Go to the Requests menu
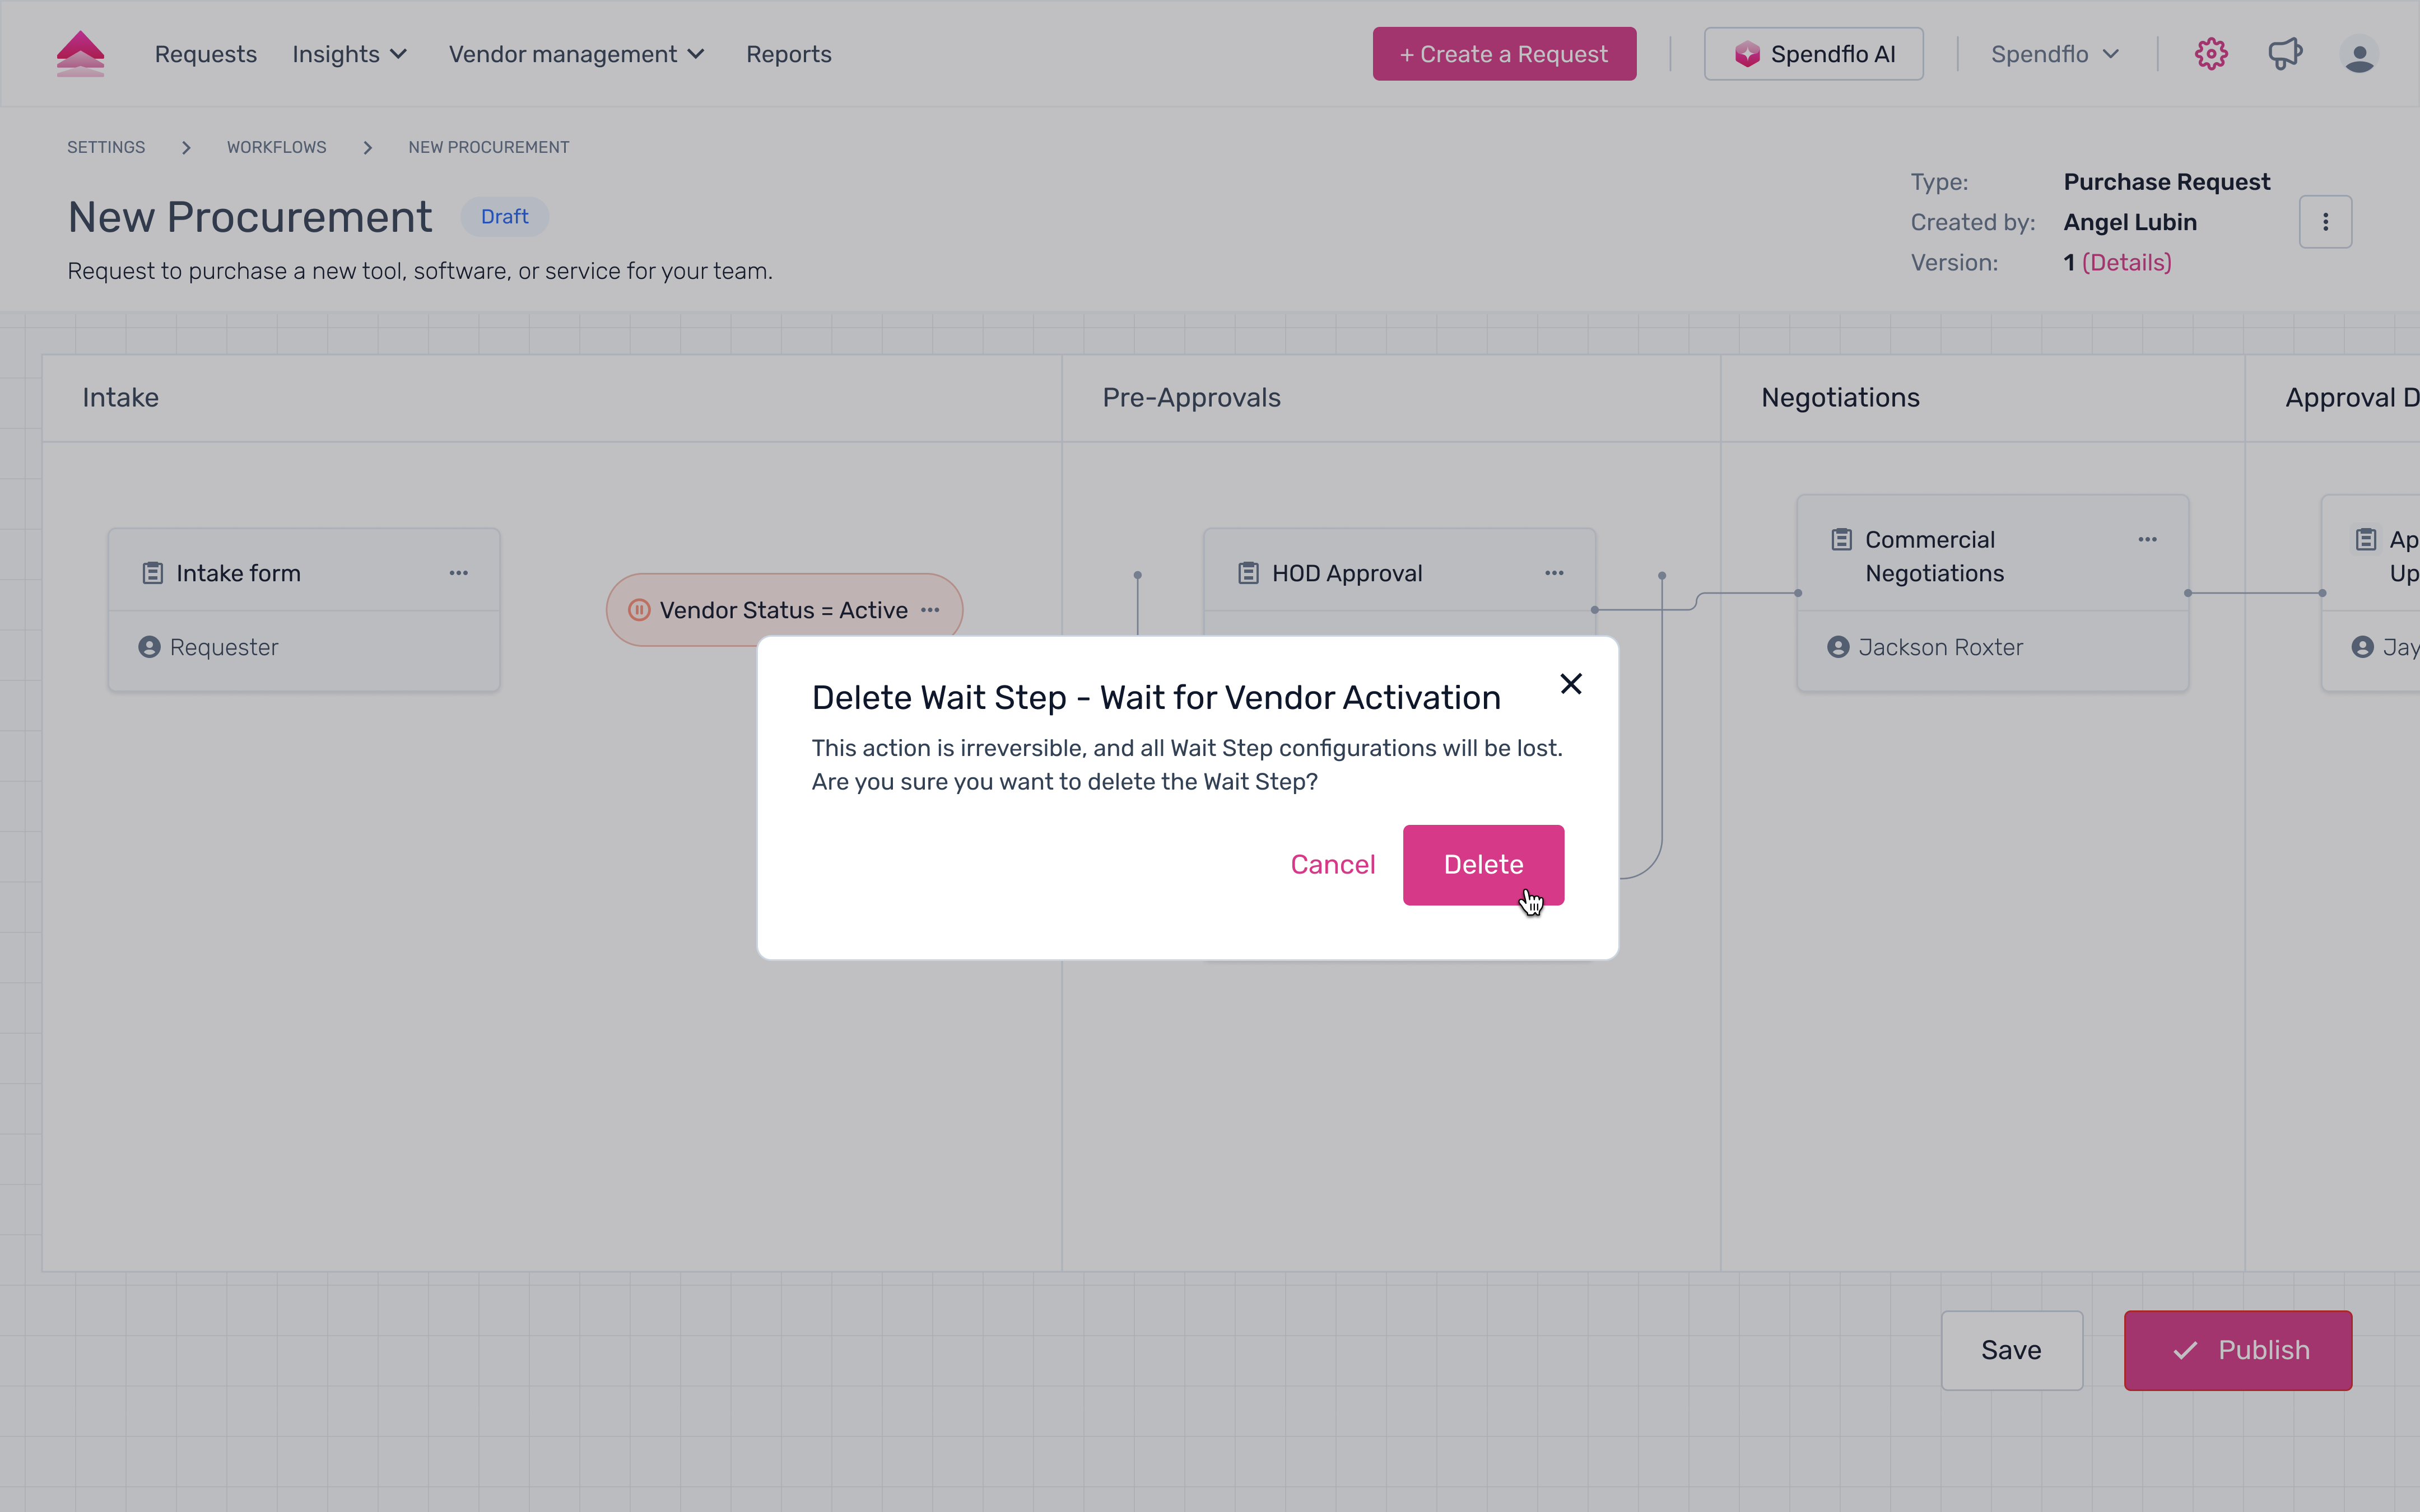The image size is (2420, 1512). (x=205, y=54)
